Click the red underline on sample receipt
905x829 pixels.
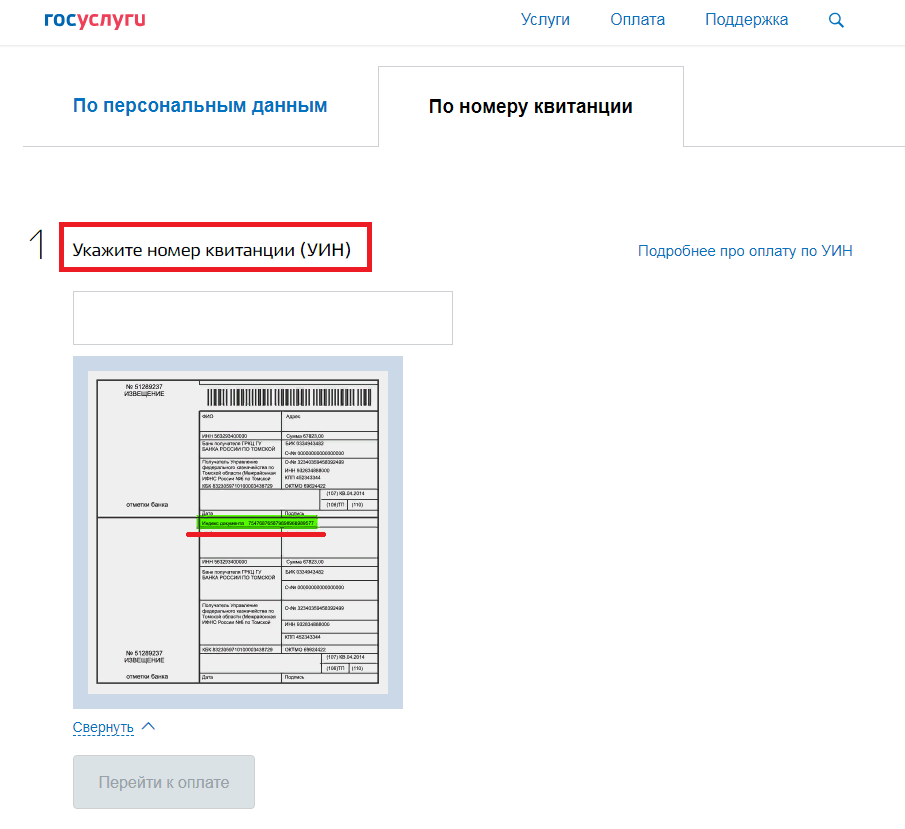[x=256, y=534]
